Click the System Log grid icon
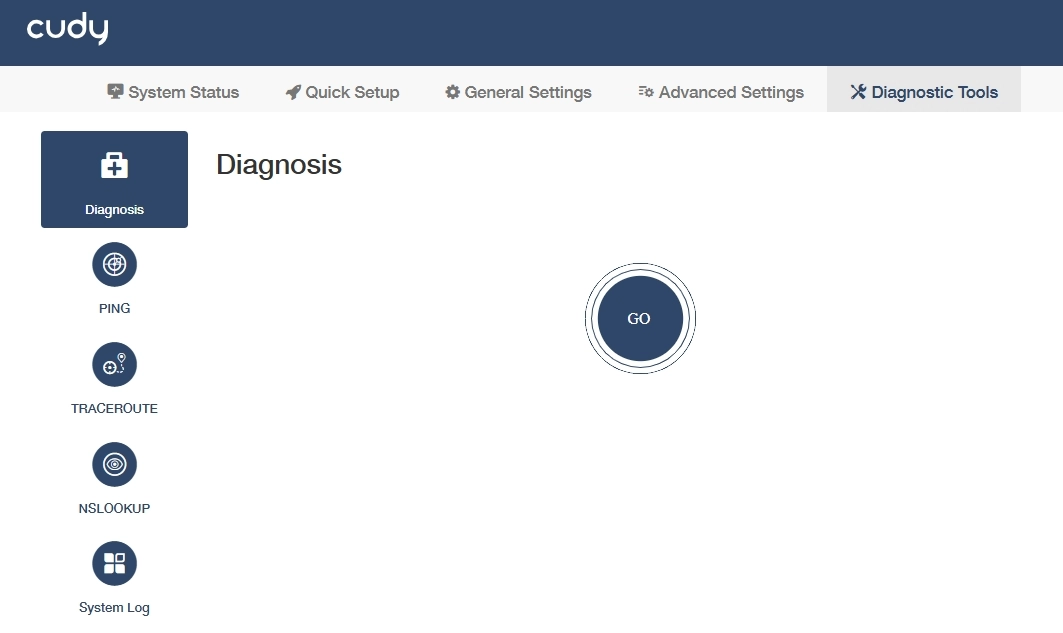This screenshot has width=1063, height=633. 114,564
